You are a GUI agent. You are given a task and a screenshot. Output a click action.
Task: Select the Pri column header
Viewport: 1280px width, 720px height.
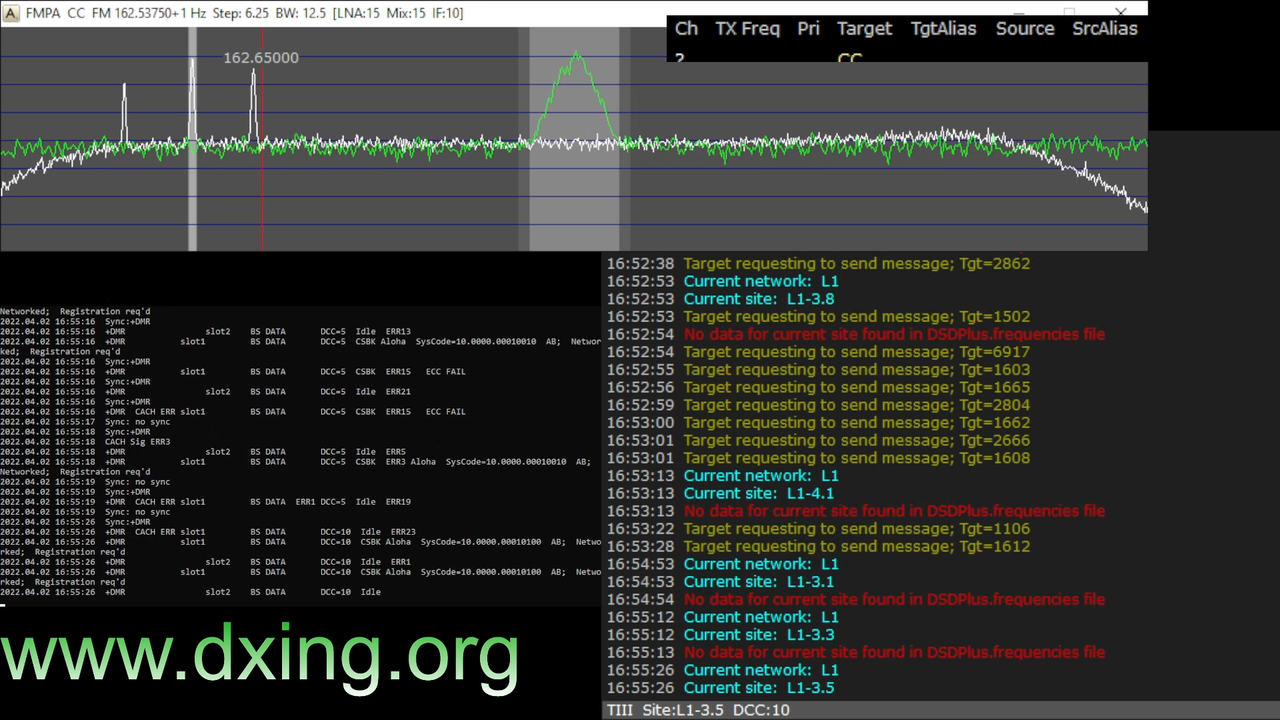808,28
